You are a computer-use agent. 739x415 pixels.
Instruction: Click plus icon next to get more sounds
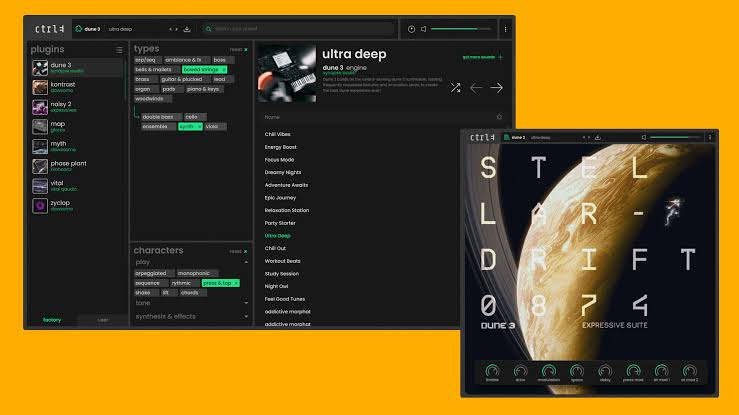click(500, 57)
